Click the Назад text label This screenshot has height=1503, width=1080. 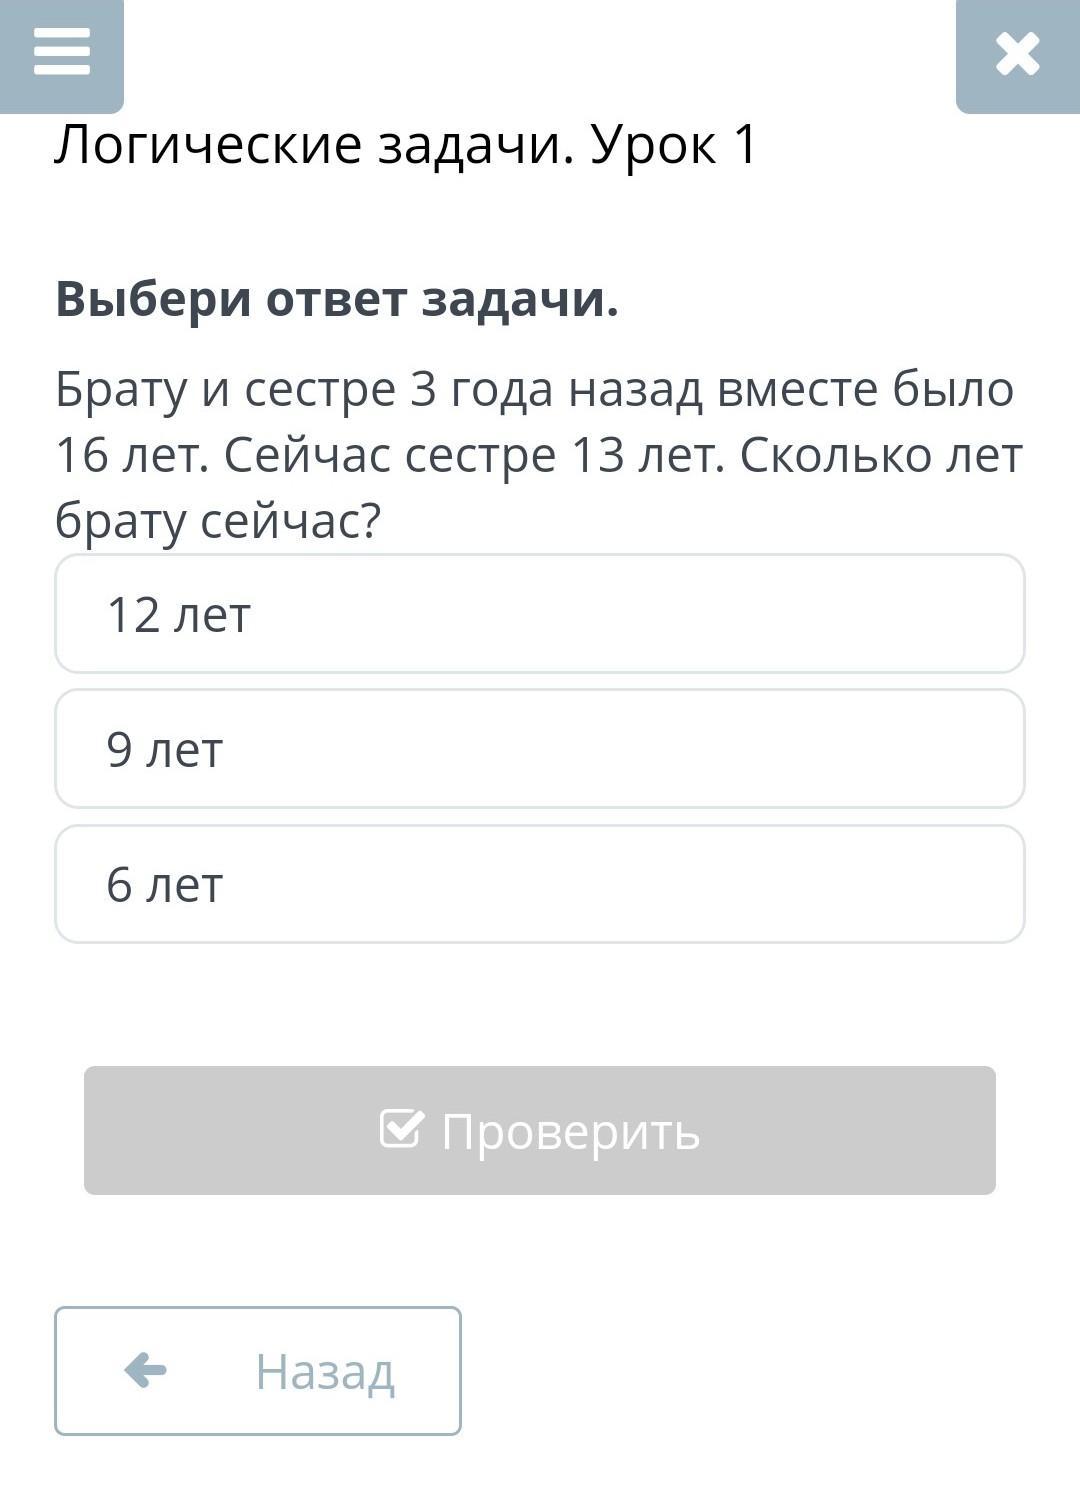pyautogui.click(x=325, y=1371)
